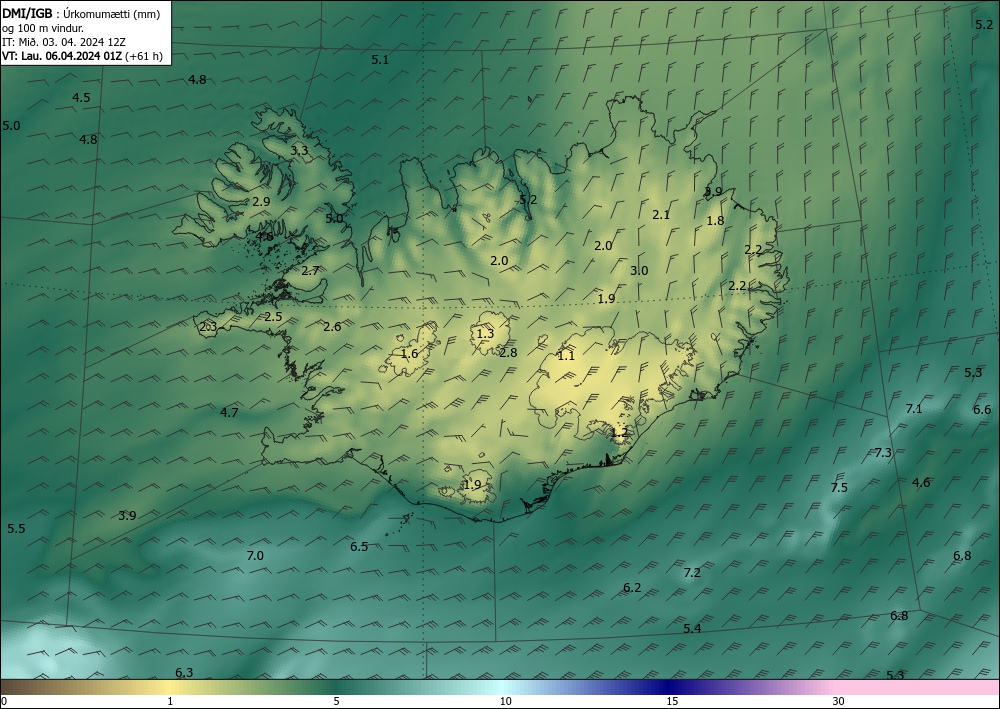The width and height of the screenshot is (1000, 709).
Task: Click the 2.7 value on the map
Action: (x=310, y=271)
